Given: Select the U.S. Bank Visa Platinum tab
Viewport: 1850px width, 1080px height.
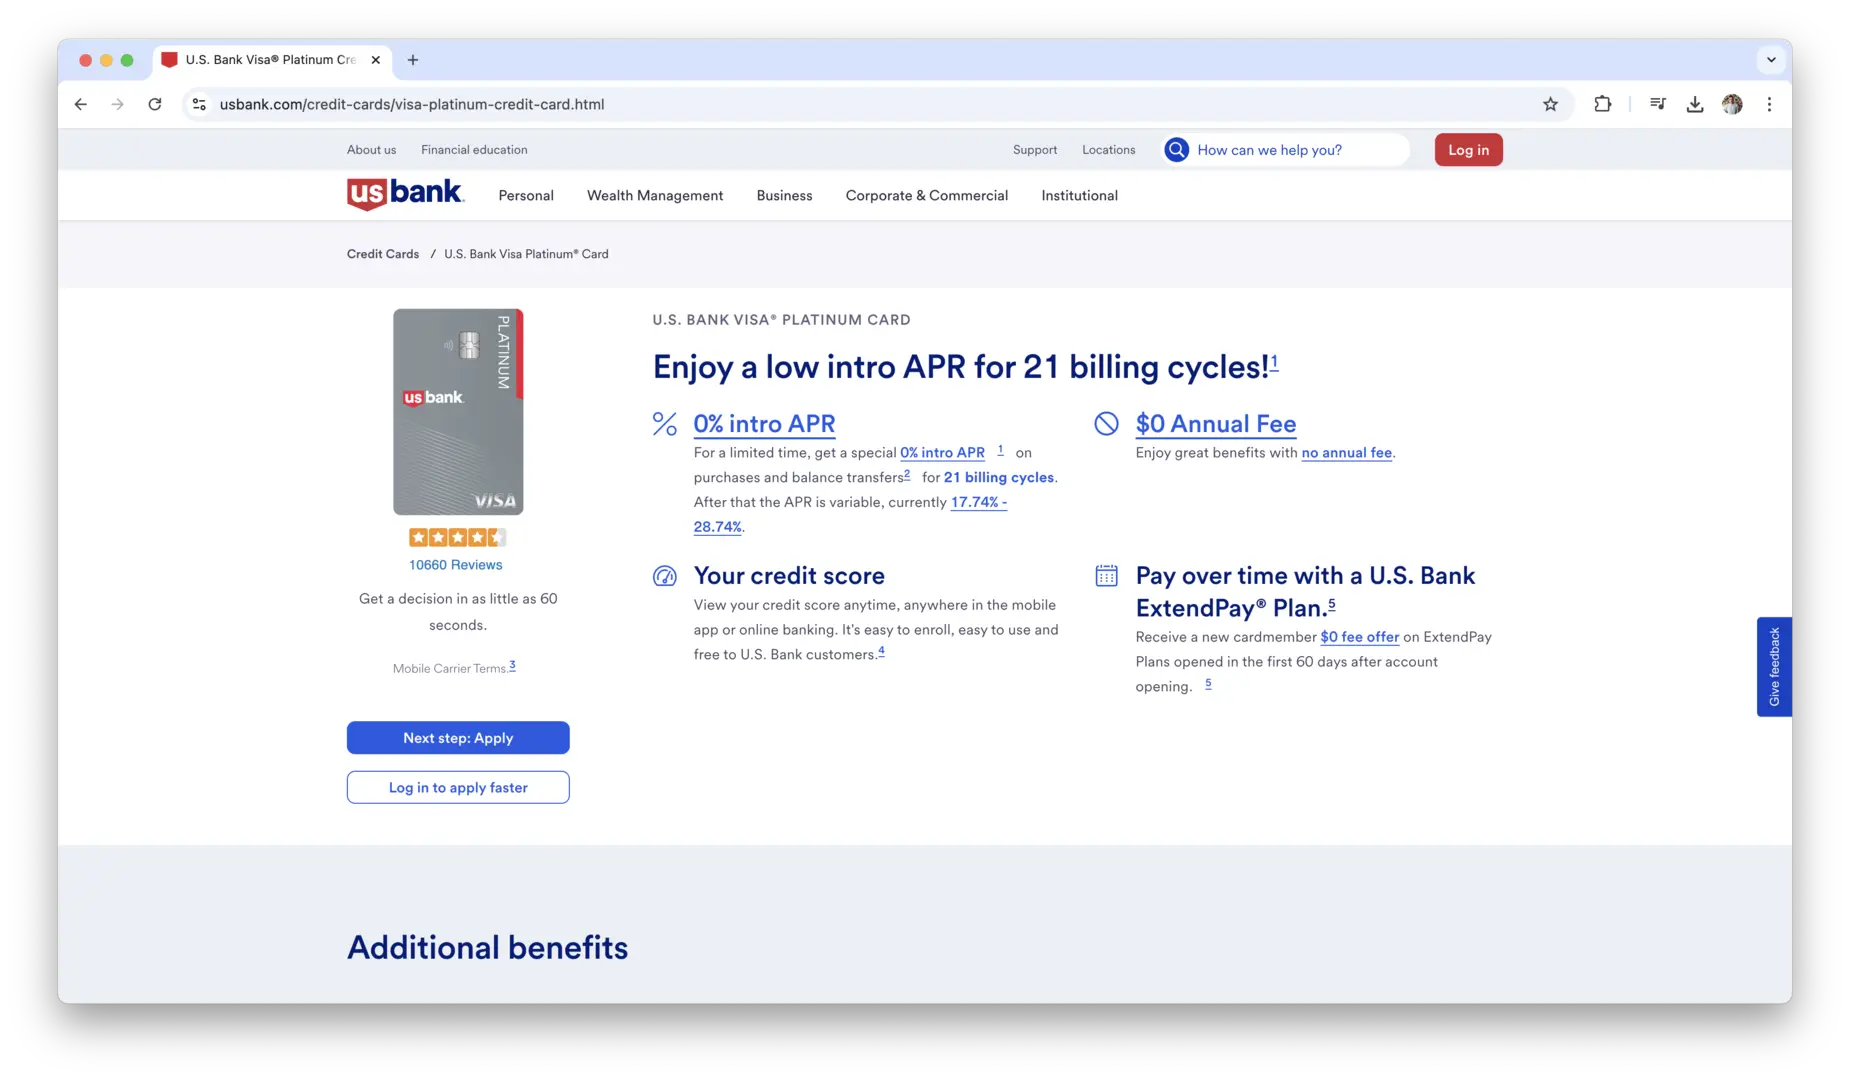Looking at the screenshot, I should 272,60.
